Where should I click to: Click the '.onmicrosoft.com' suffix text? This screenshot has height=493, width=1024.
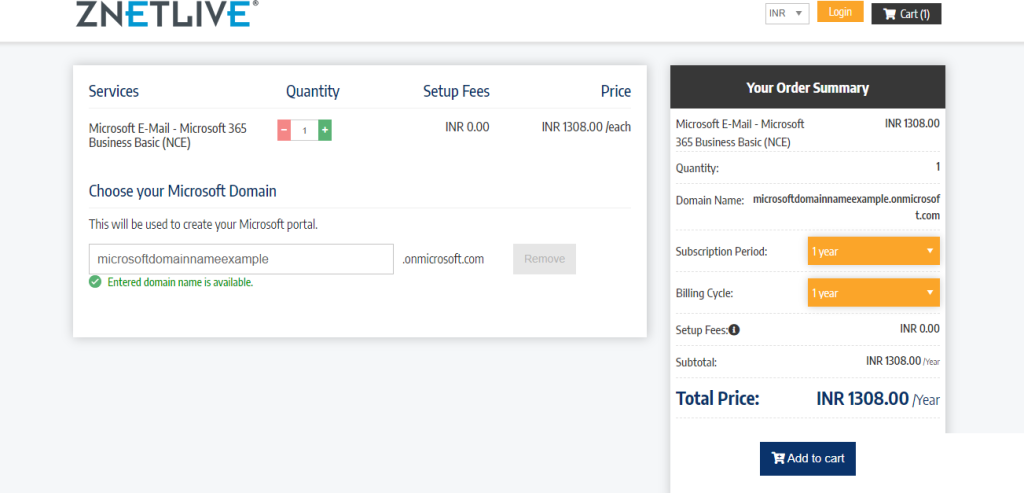(x=443, y=259)
